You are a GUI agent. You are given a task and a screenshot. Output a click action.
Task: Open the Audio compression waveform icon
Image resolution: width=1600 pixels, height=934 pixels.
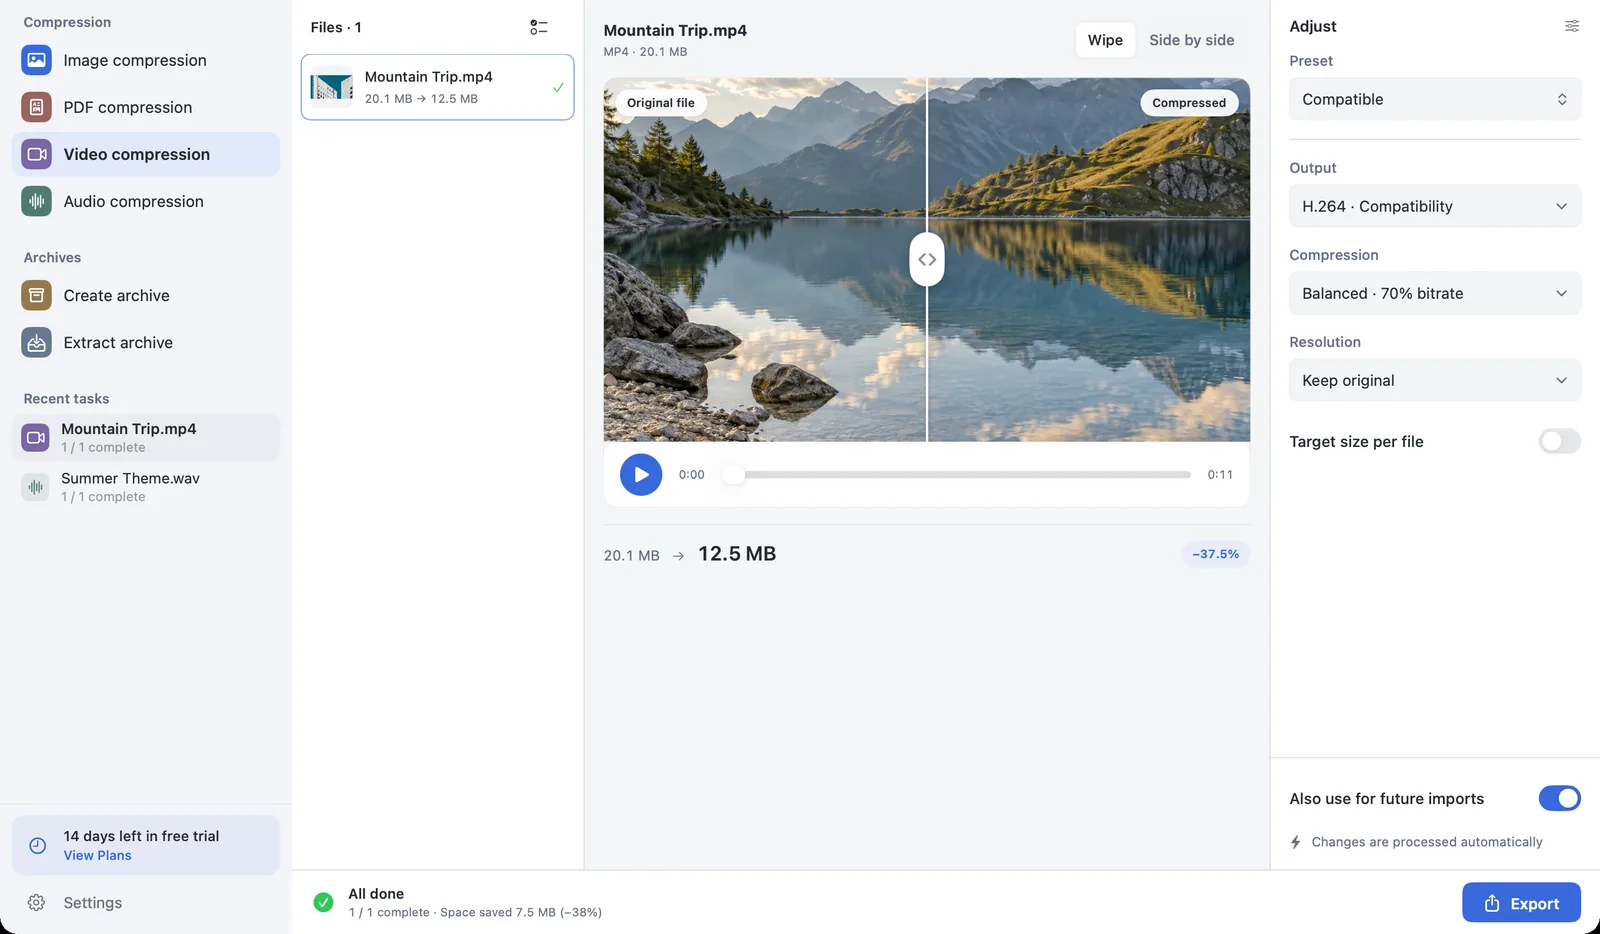(x=36, y=201)
